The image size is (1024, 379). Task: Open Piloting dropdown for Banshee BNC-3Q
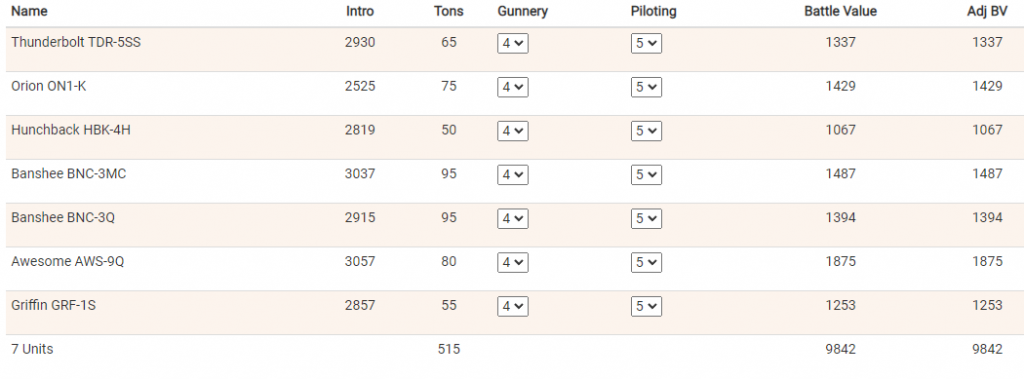coord(646,218)
